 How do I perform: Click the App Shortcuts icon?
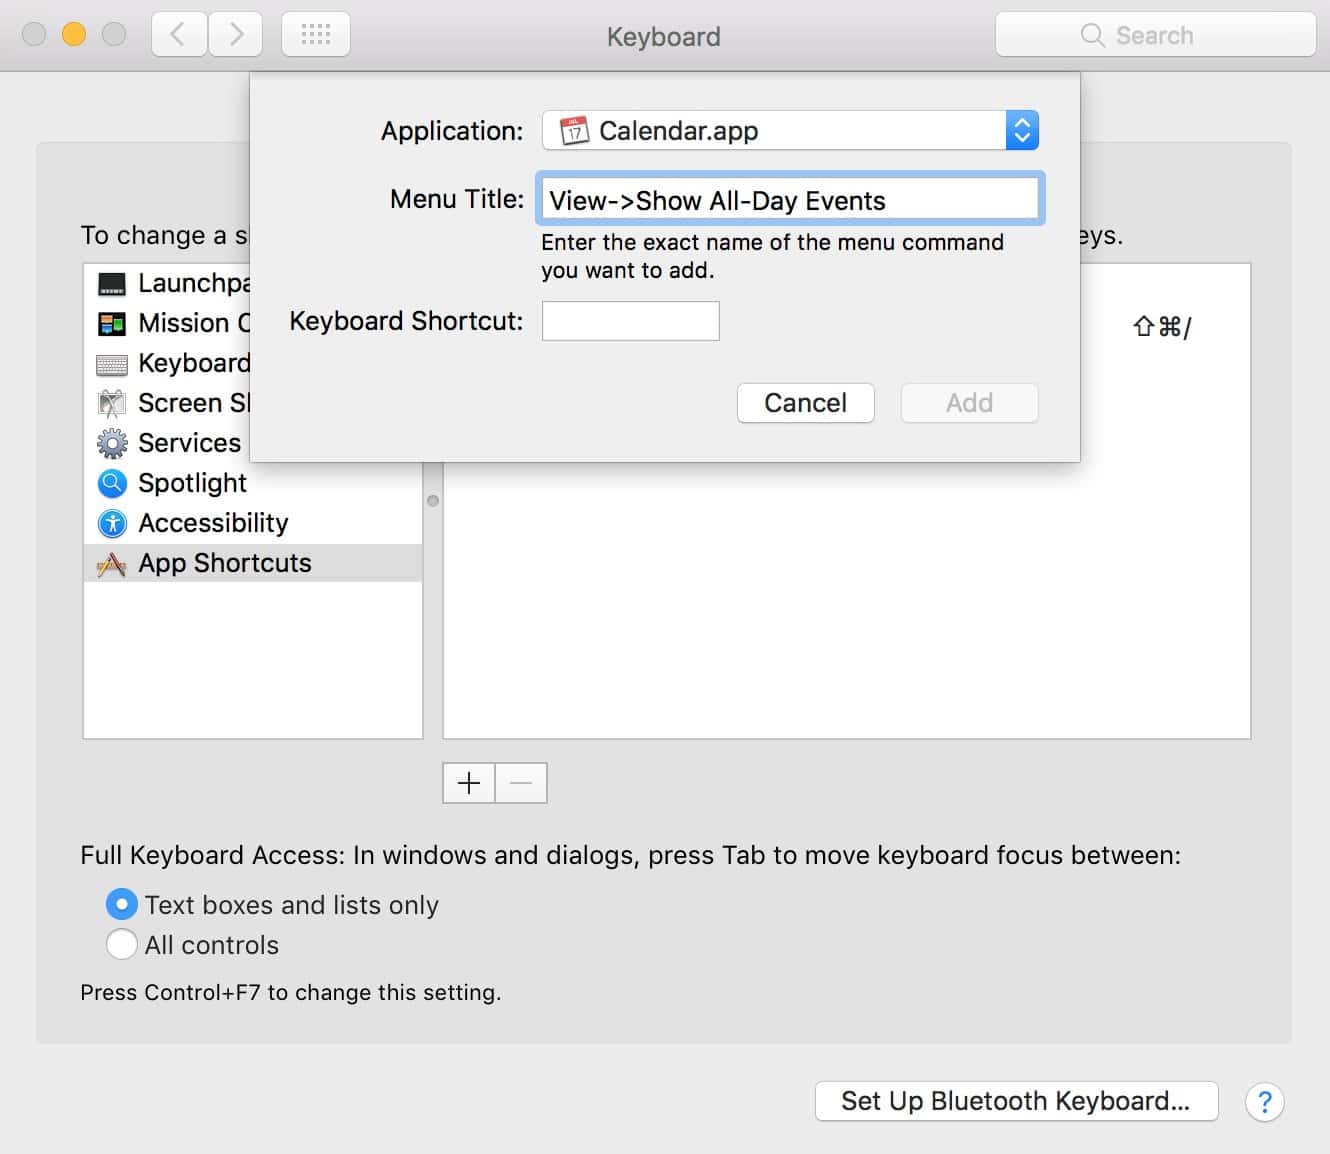(112, 564)
